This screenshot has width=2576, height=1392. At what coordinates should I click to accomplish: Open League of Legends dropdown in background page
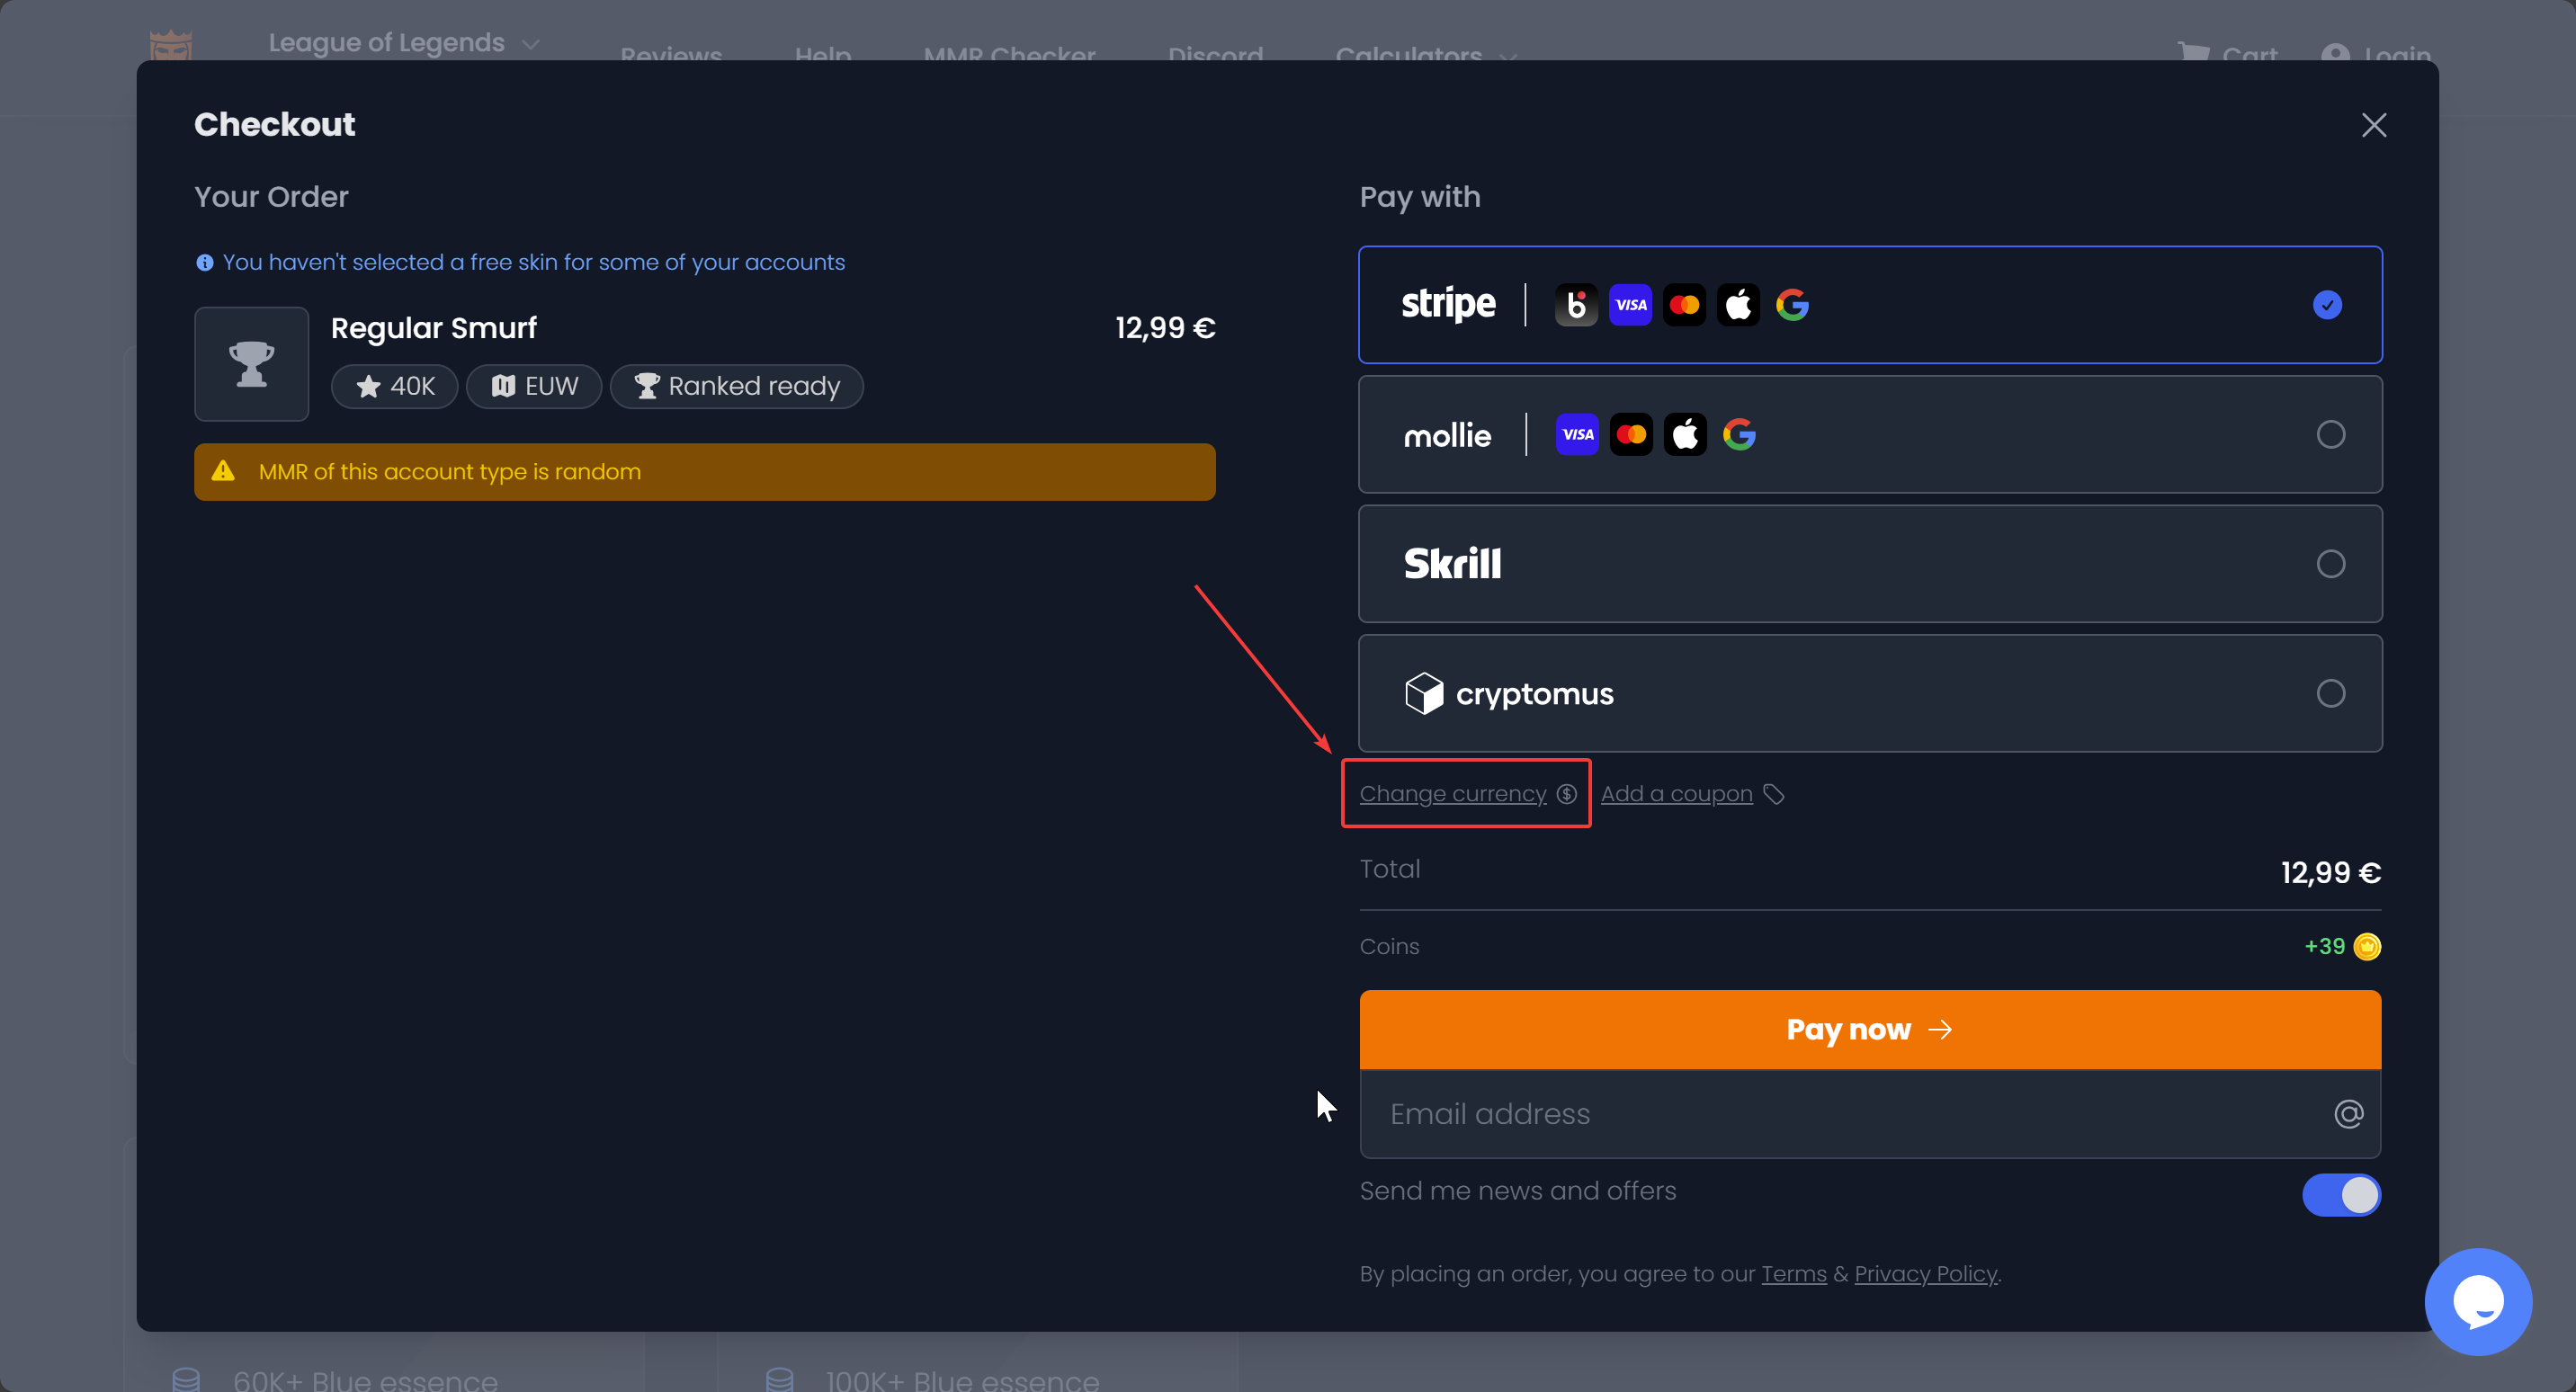coord(404,43)
